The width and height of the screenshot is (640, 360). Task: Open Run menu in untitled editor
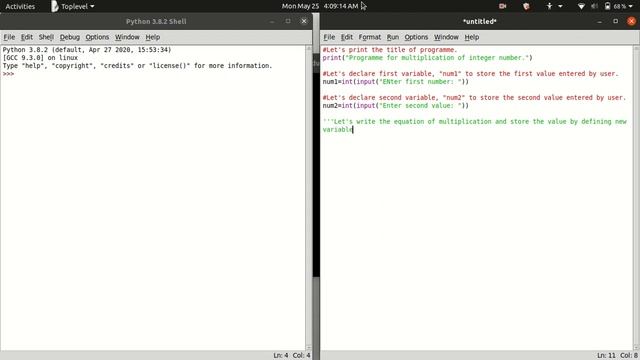(x=393, y=37)
